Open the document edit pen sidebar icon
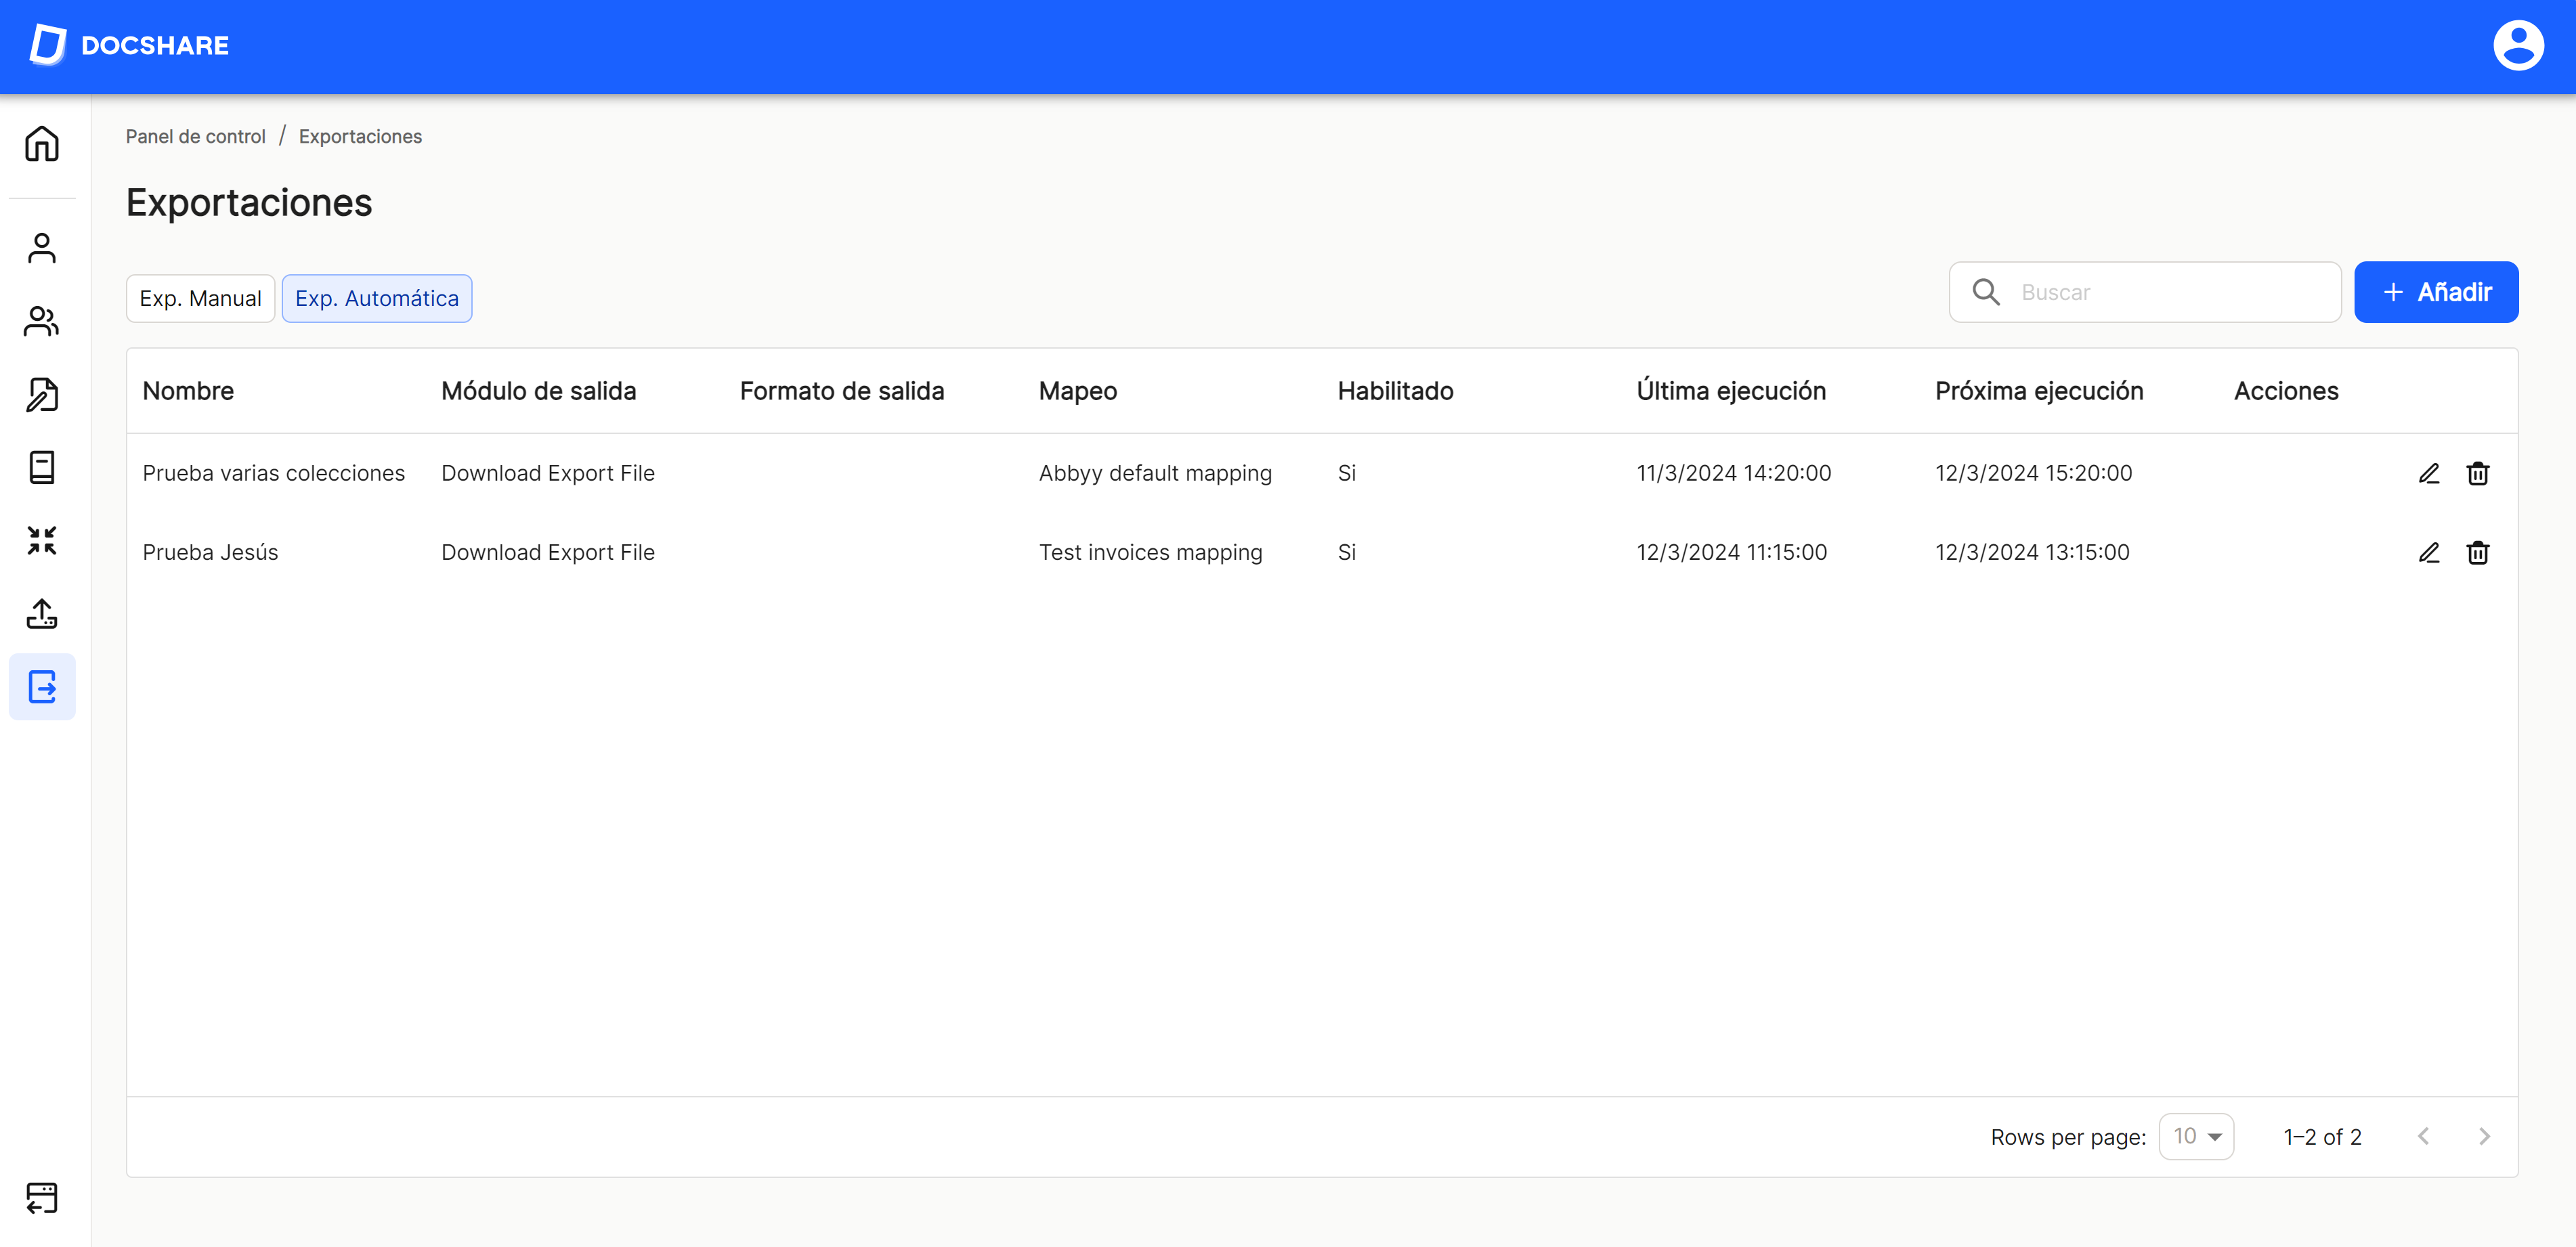 (42, 394)
